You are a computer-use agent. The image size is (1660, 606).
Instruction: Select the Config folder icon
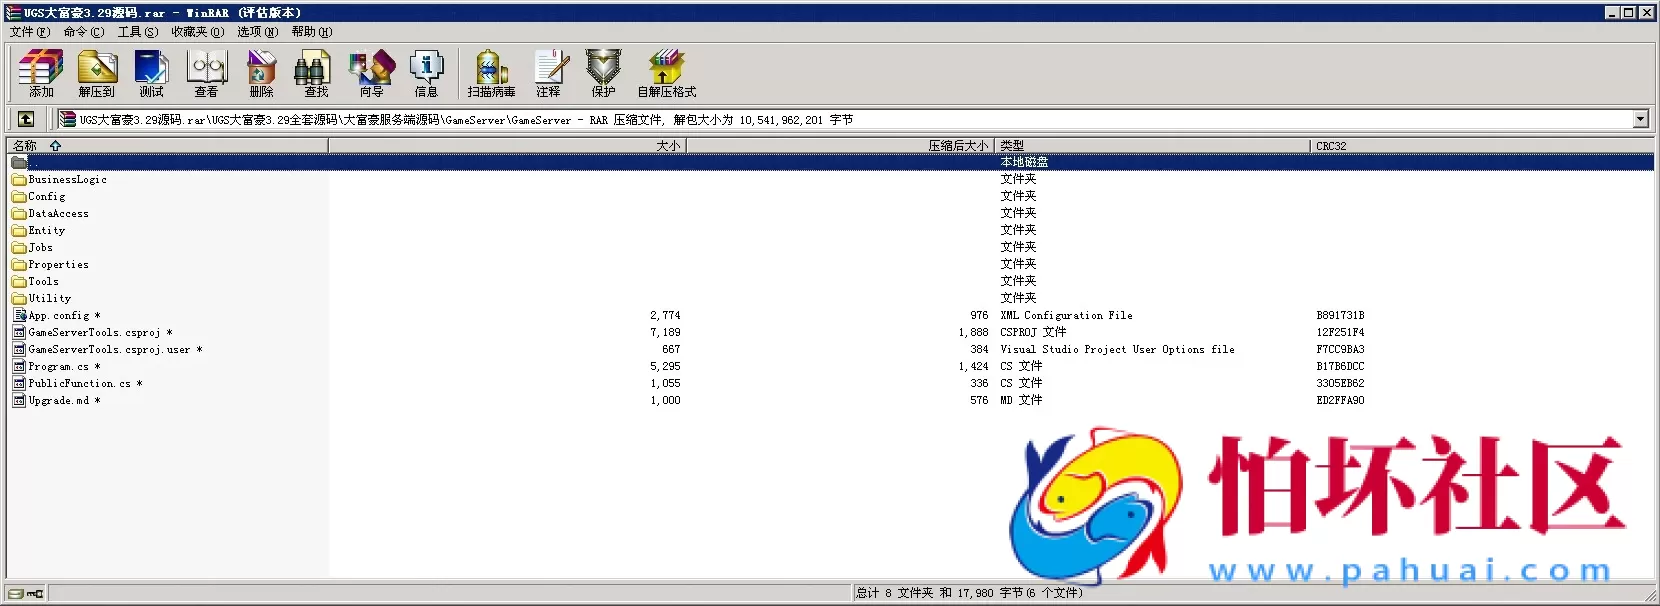pyautogui.click(x=19, y=197)
